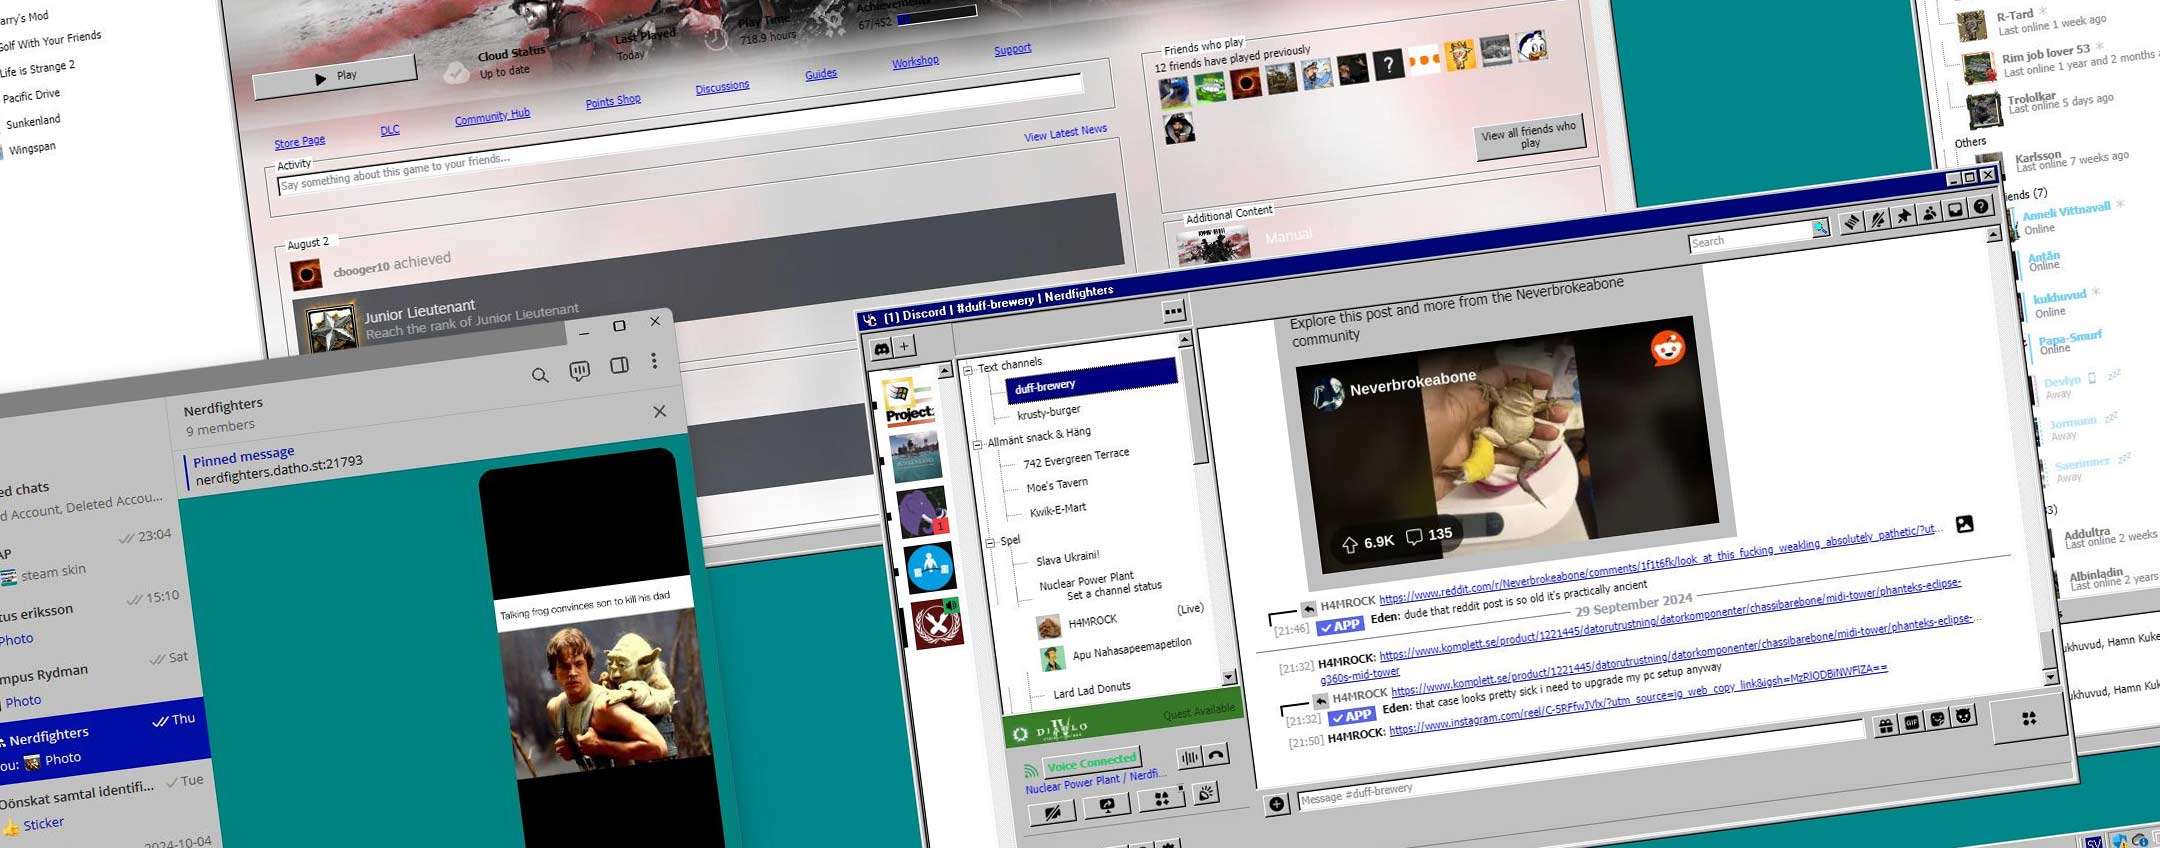Disconnect voice call with hang-up icon
The image size is (2160, 848).
tap(1216, 756)
